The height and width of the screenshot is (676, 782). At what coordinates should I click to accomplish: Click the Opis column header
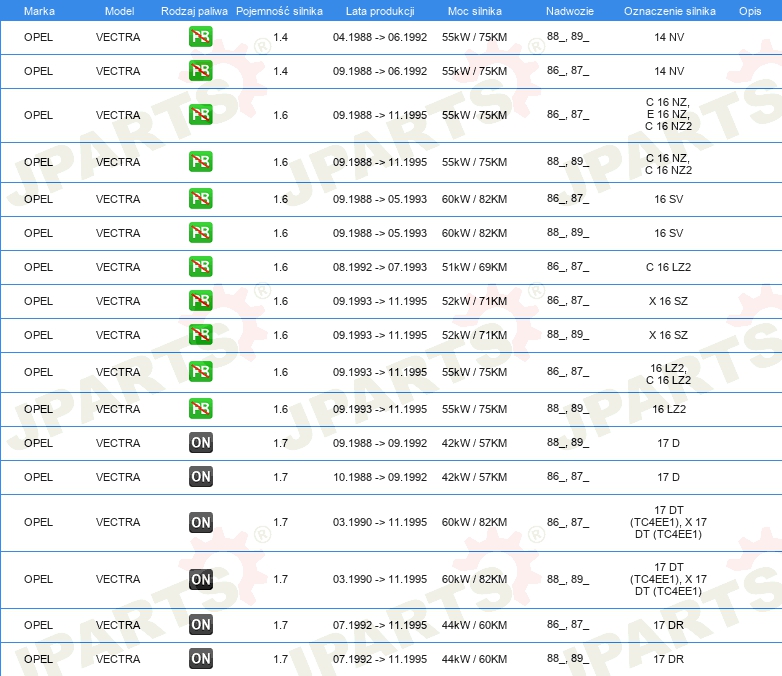point(750,11)
